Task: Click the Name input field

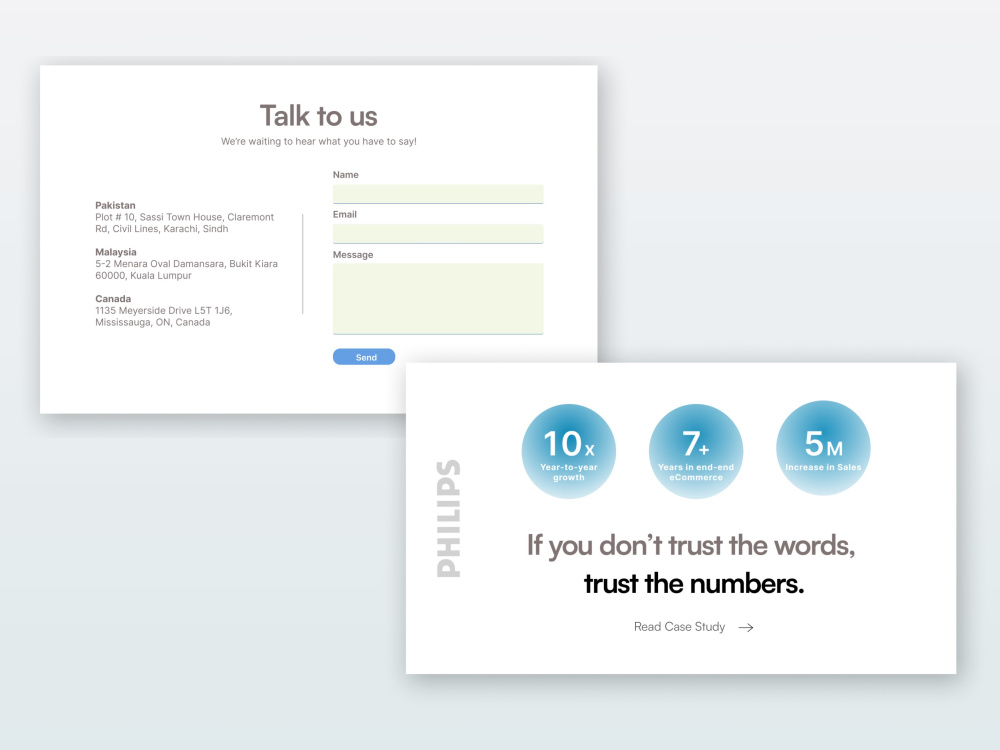Action: pos(438,194)
